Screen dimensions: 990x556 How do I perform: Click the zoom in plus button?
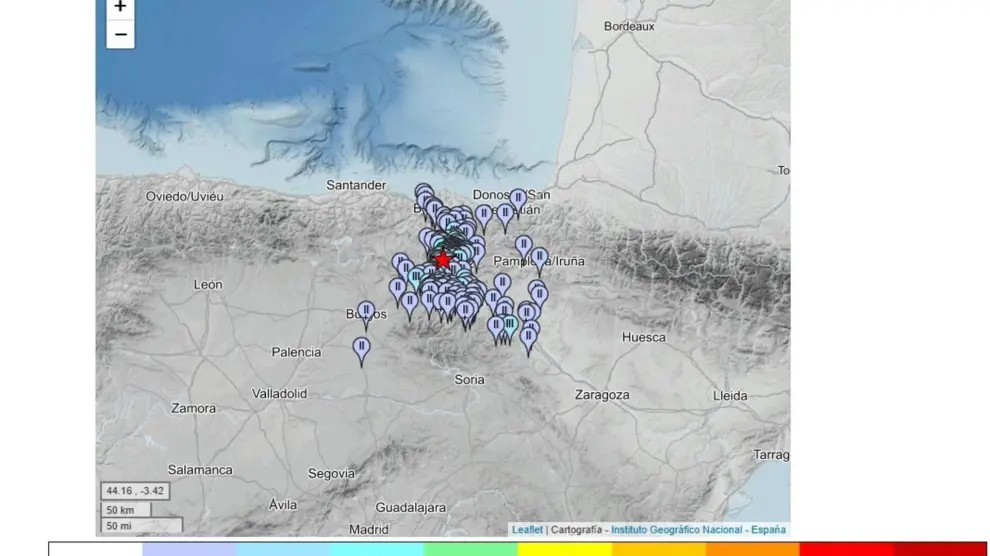(x=120, y=8)
